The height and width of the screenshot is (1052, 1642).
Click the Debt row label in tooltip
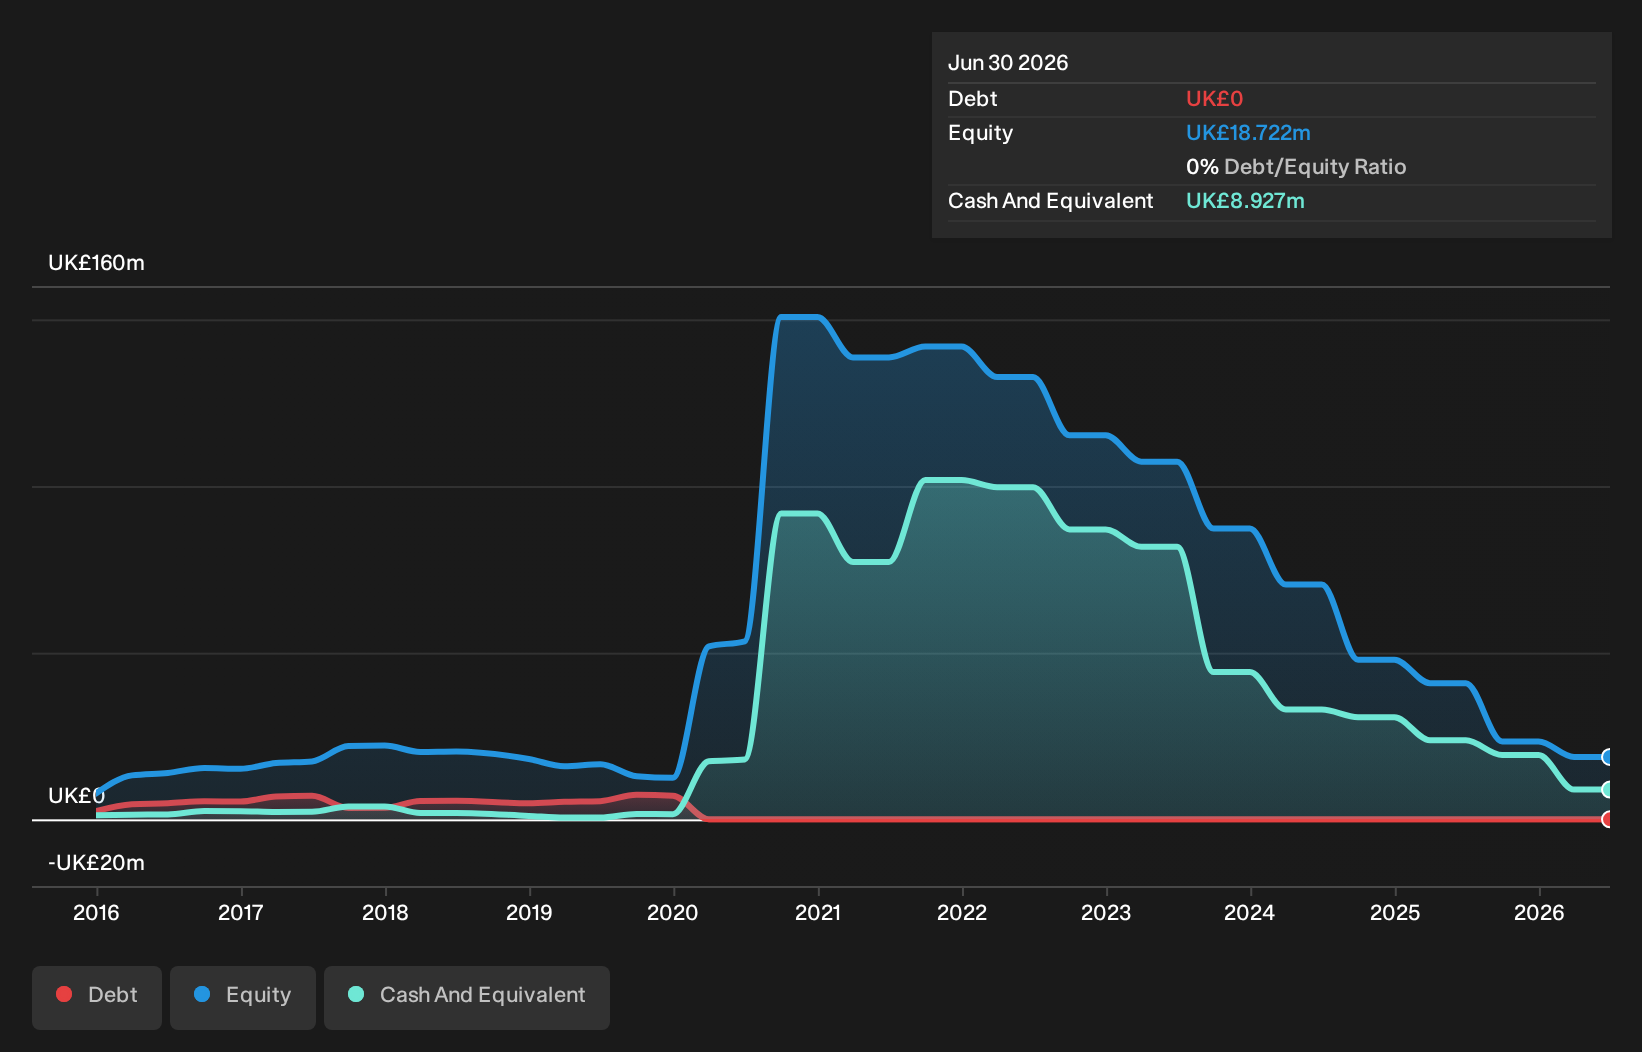(973, 99)
